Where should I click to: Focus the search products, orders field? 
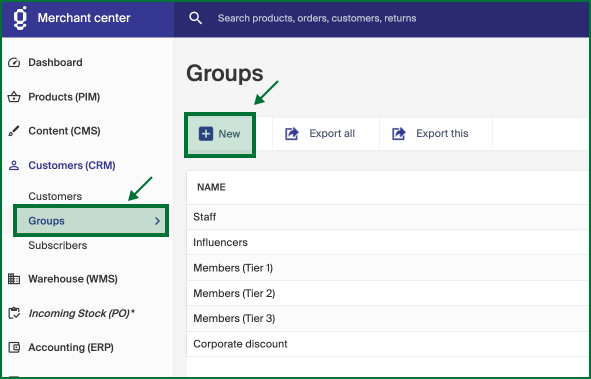(x=317, y=18)
